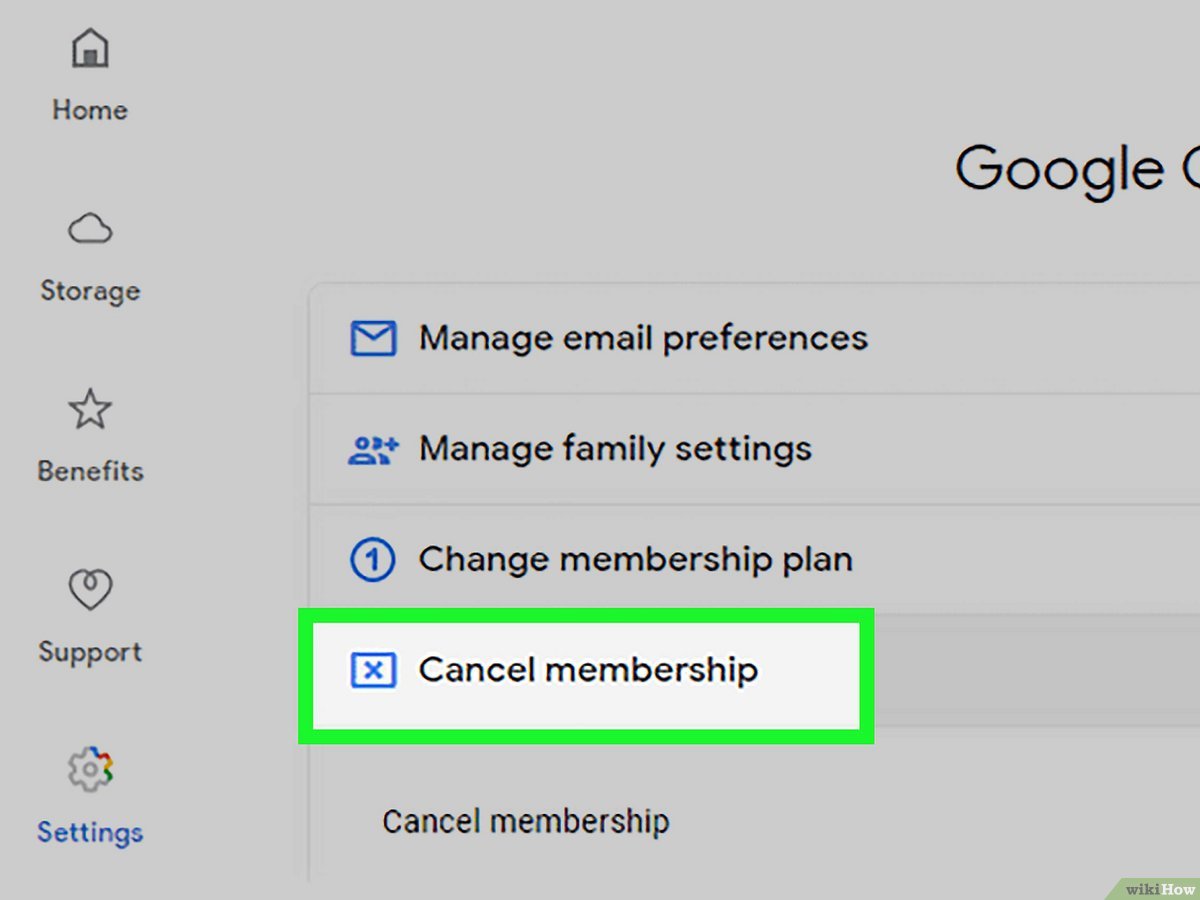Open Manage email preferences
1200x900 pixels.
coord(643,338)
